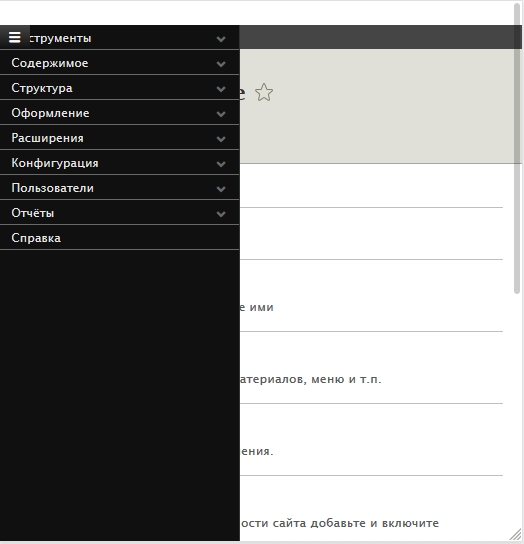Click the resize grip in corner
This screenshot has height=544, width=524.
coord(516,535)
